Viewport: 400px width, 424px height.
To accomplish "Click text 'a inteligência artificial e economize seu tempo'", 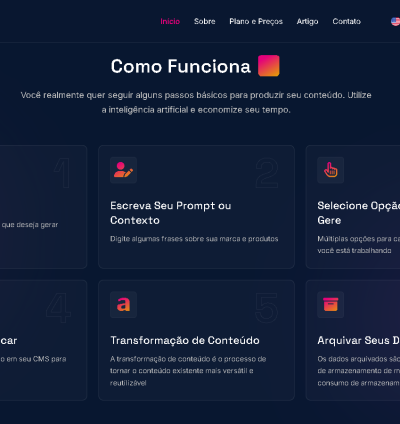I will (x=196, y=110).
